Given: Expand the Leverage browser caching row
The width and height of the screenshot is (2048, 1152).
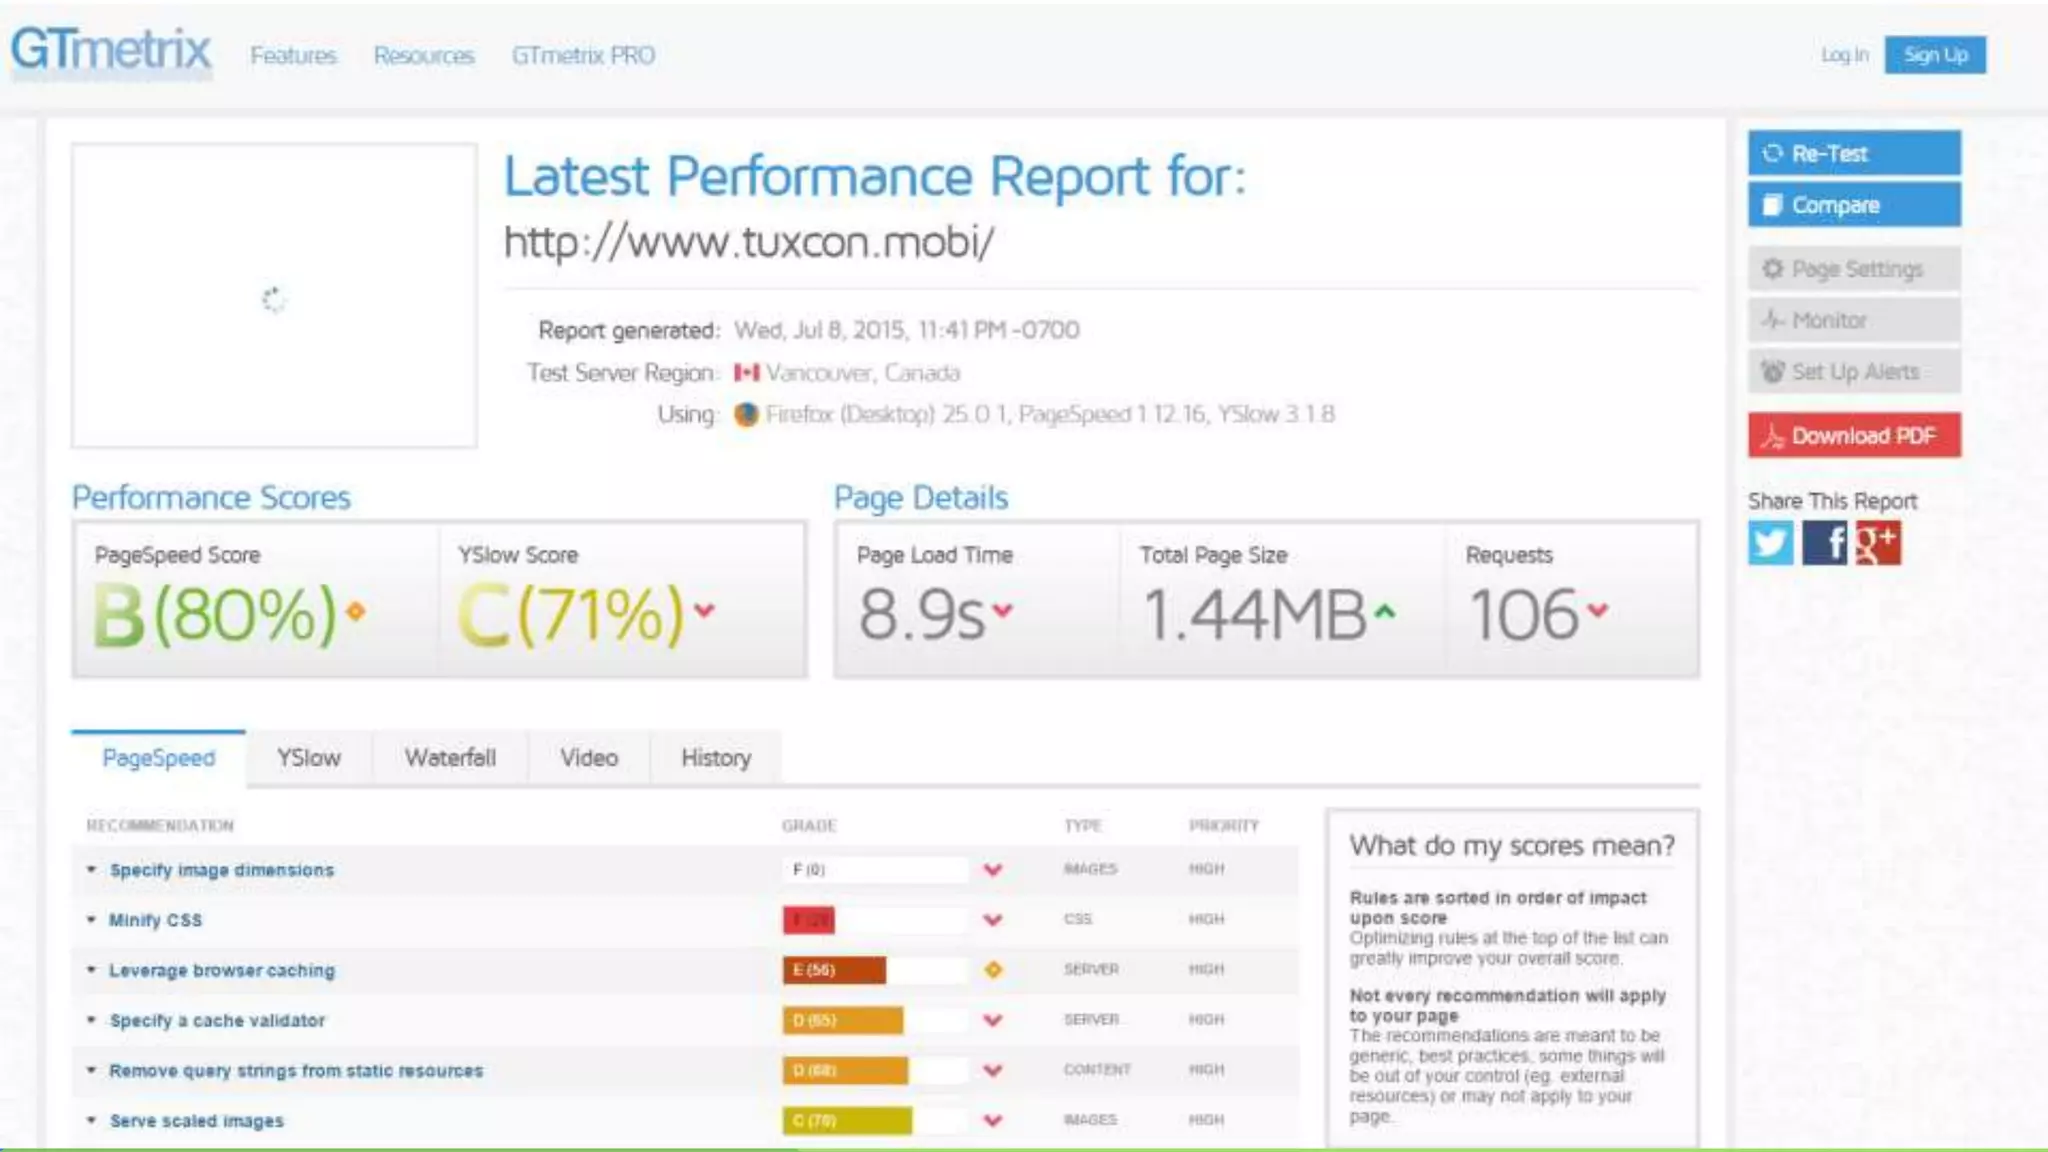Looking at the screenshot, I should (221, 970).
